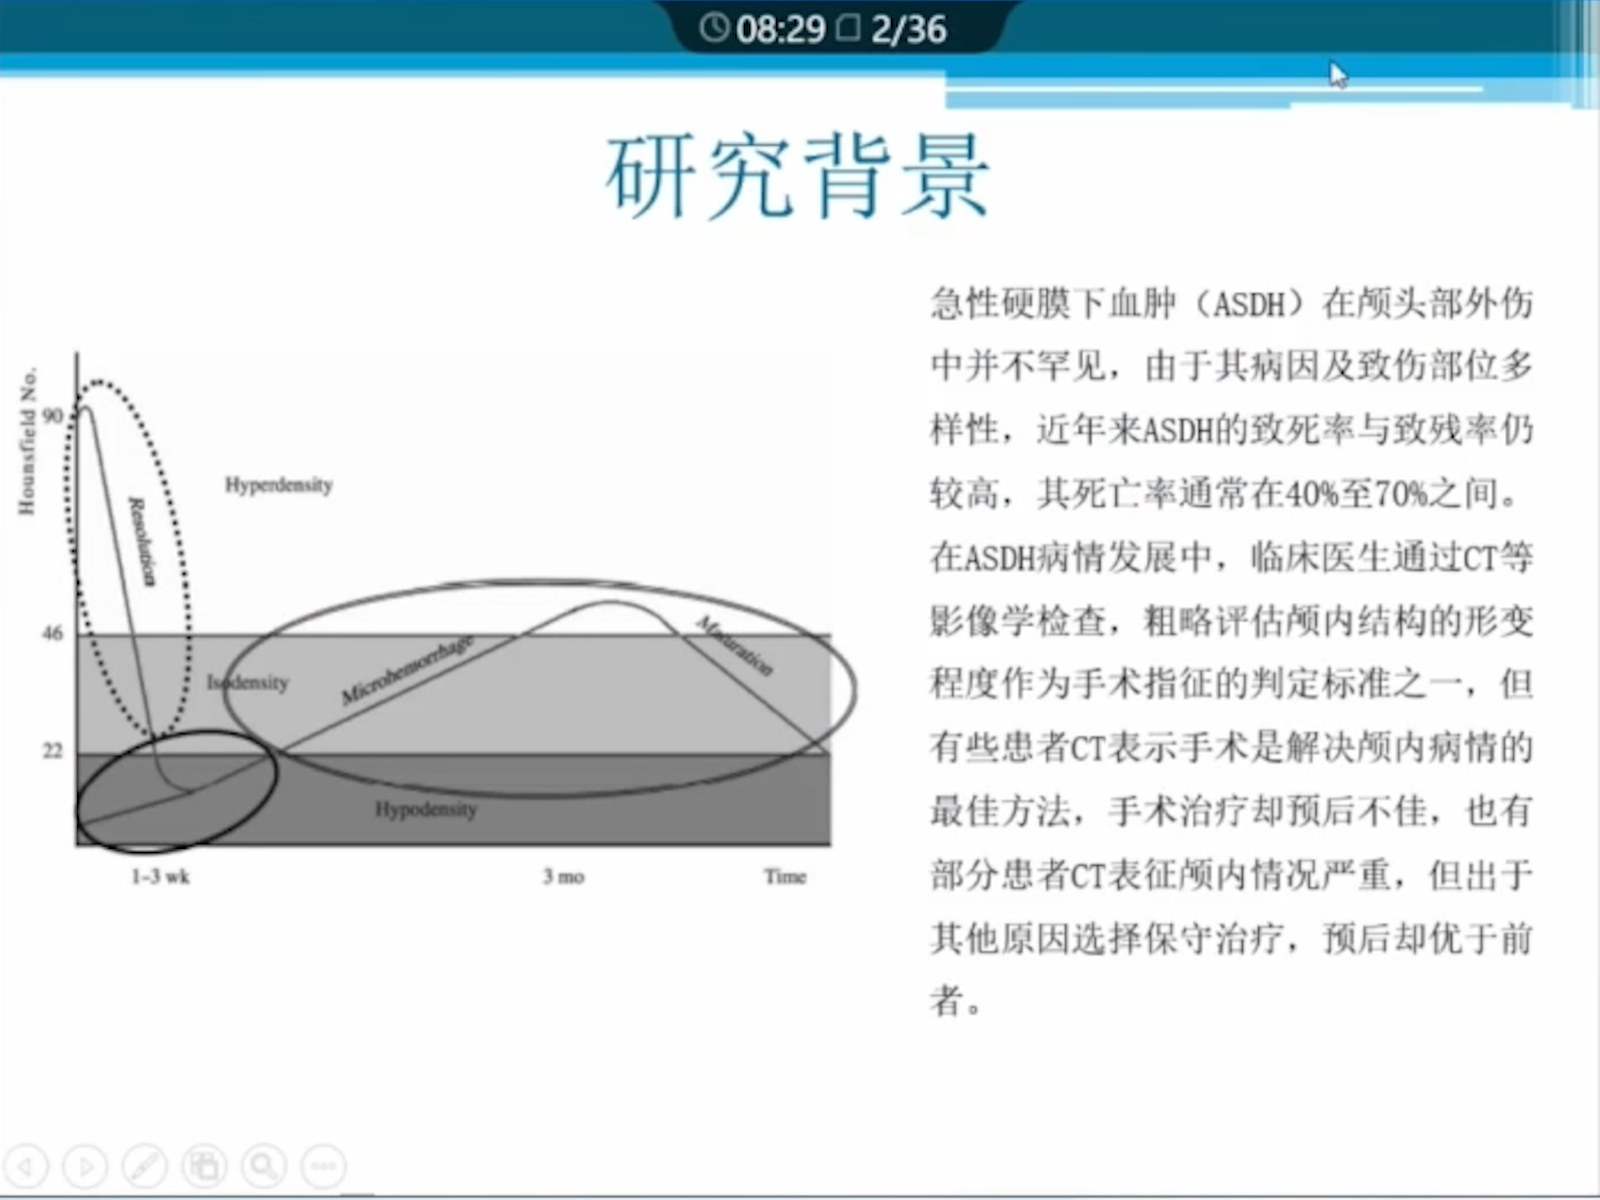1600x1200 pixels.
Task: Click the 研究背景 slide title
Action: pos(798,178)
